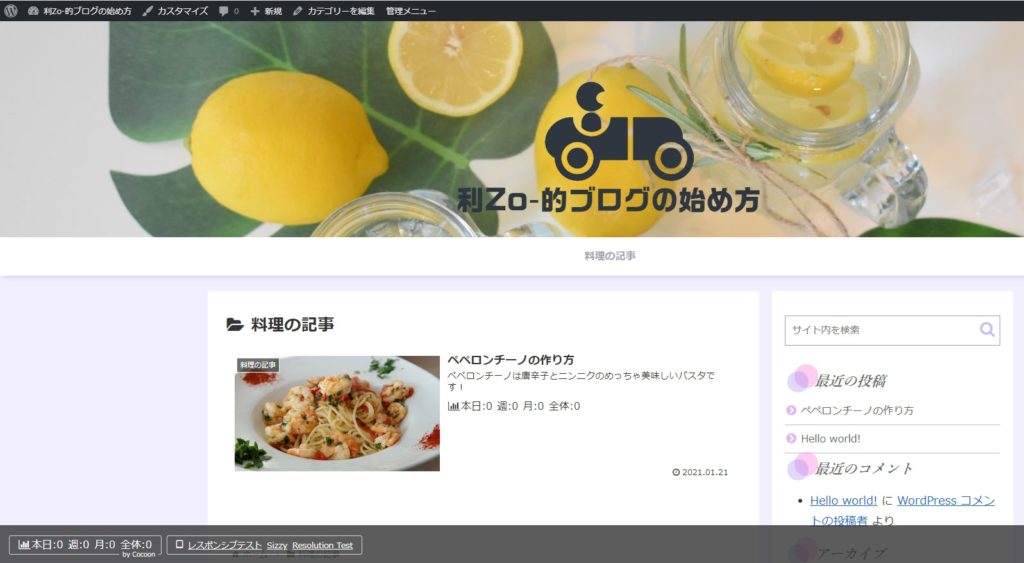The image size is (1024, 563).
Task: Open ペペロンチーノの作り方 in recent posts sidebar
Action: click(857, 410)
